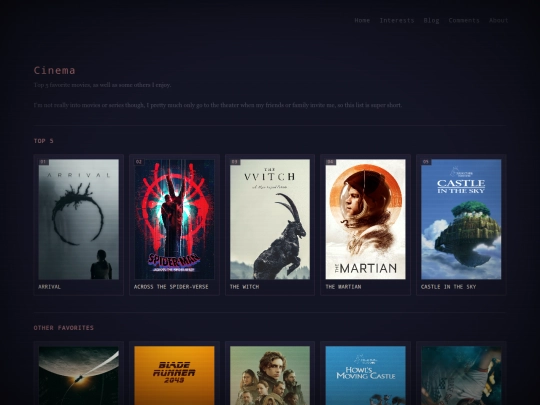The image size is (540, 405).
Task: Click the Blade Runner 2049 poster
Action: (x=174, y=375)
